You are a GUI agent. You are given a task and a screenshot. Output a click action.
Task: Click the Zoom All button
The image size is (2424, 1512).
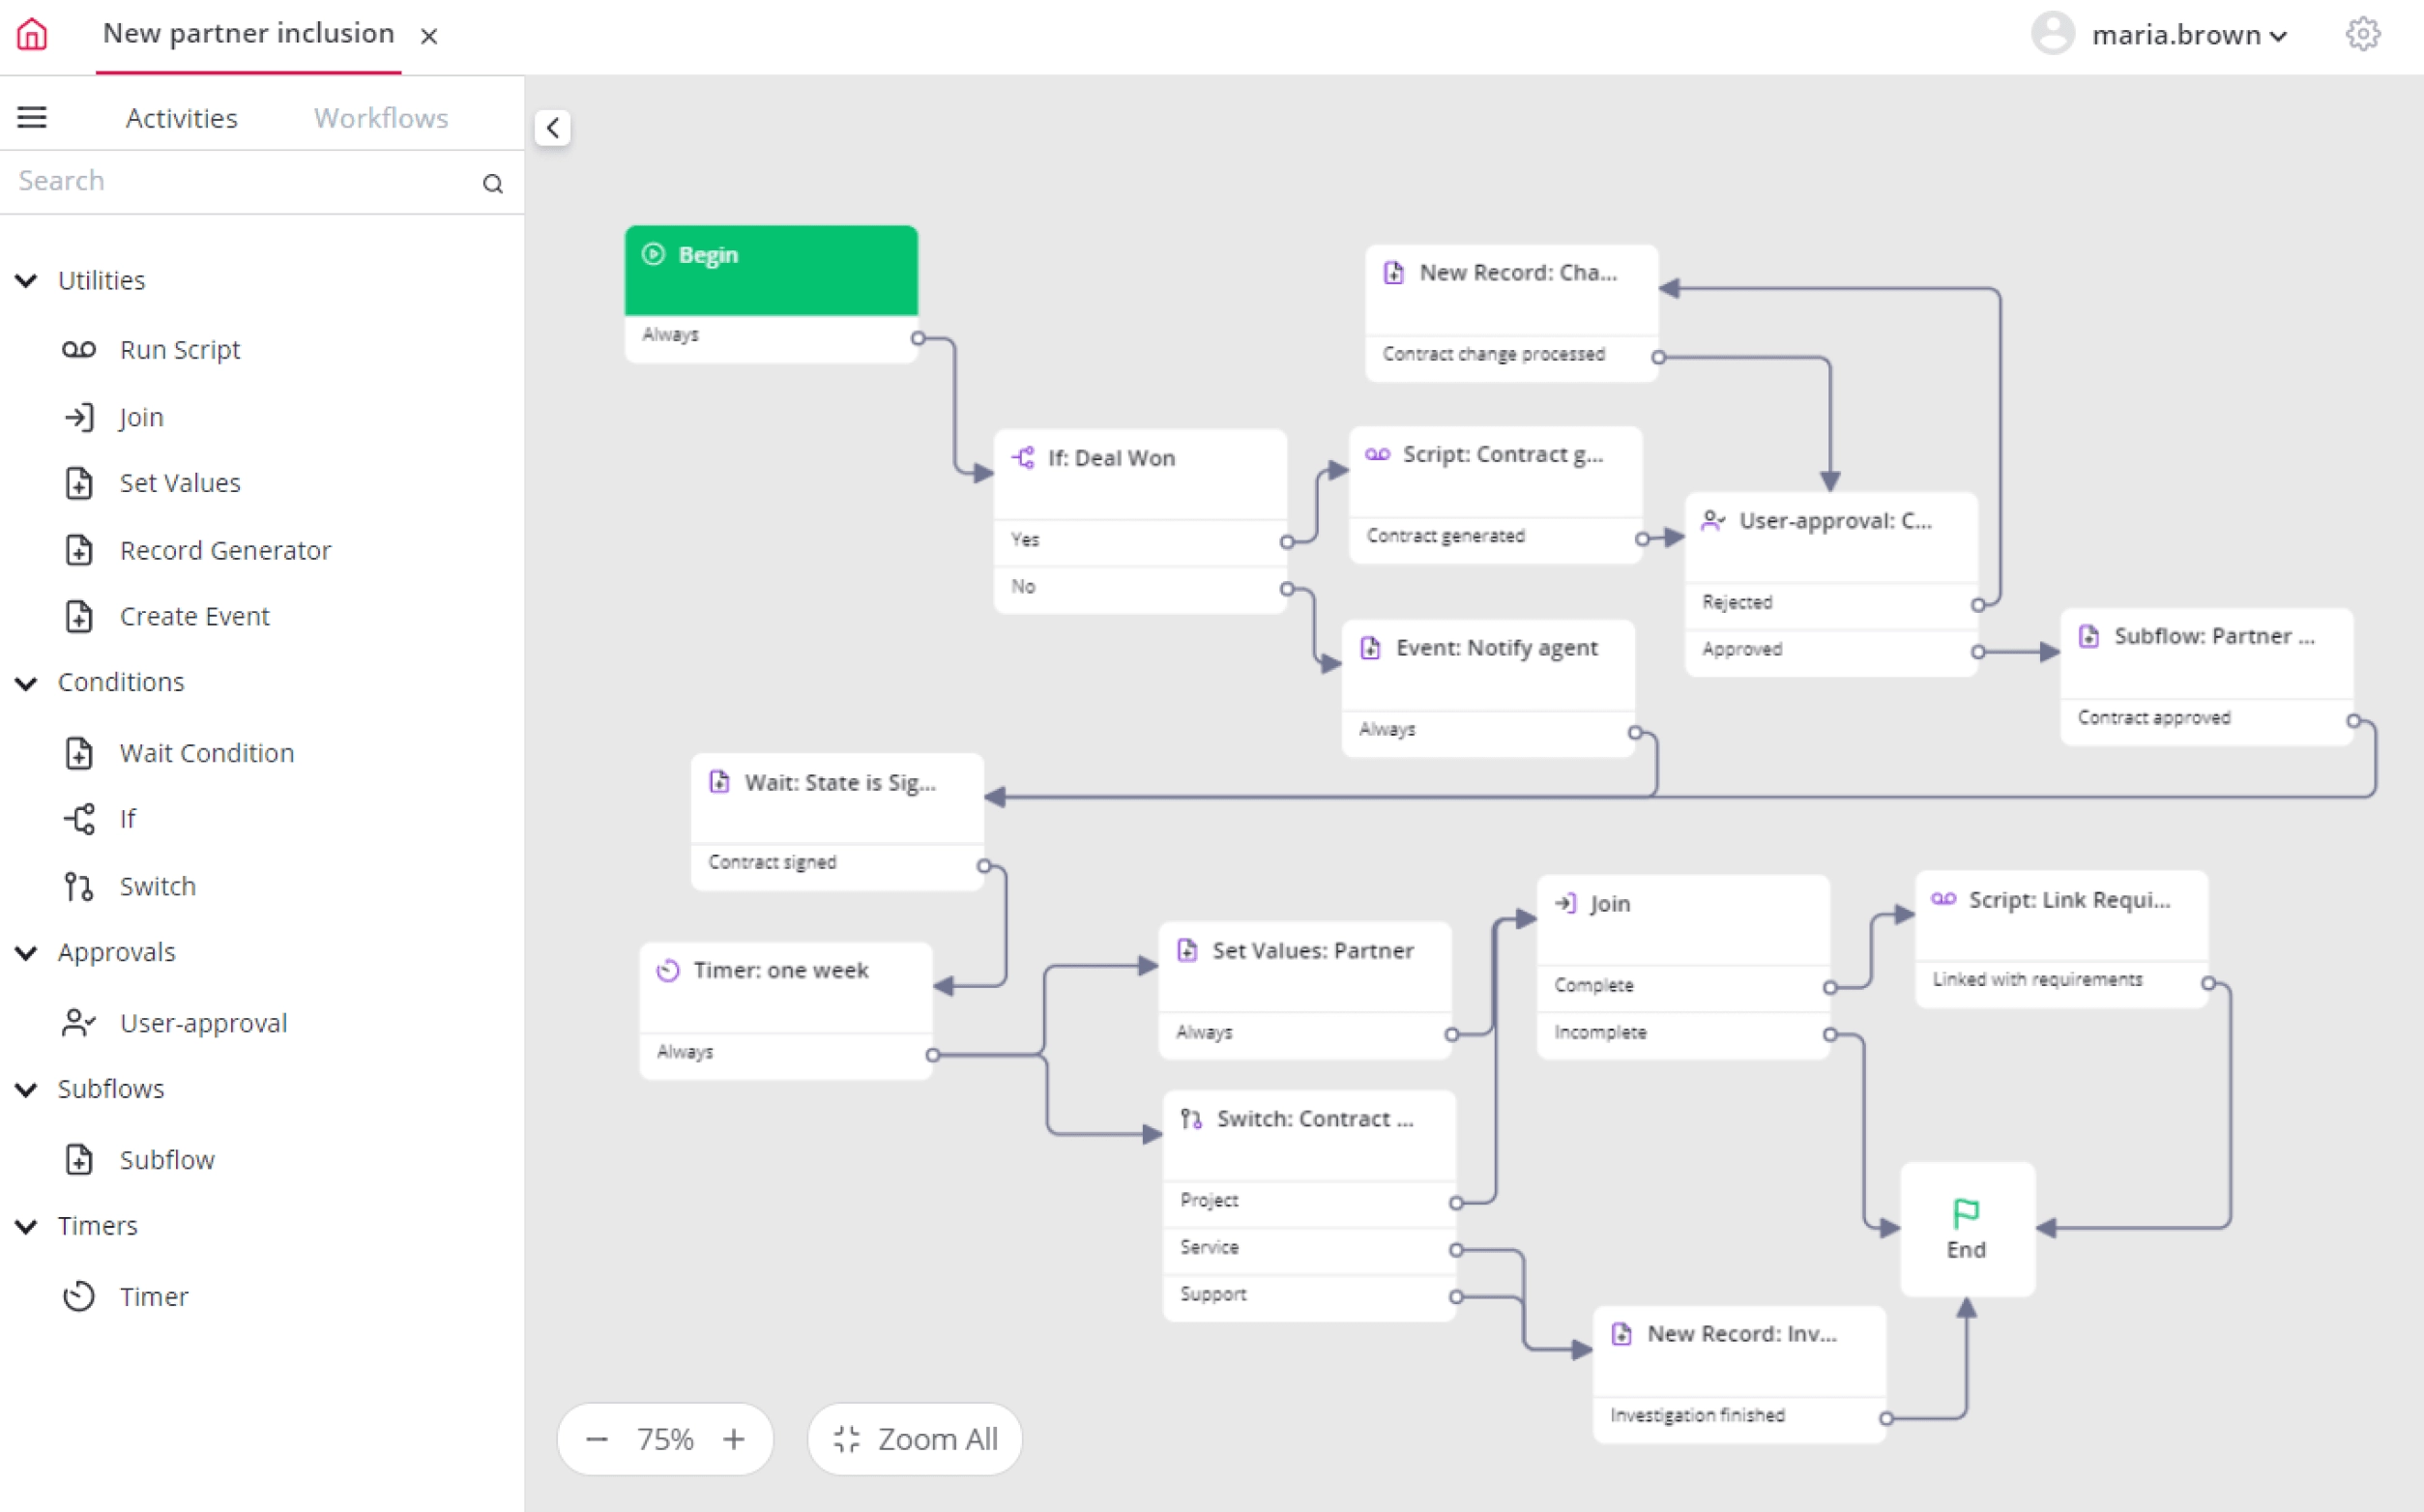[x=913, y=1438]
